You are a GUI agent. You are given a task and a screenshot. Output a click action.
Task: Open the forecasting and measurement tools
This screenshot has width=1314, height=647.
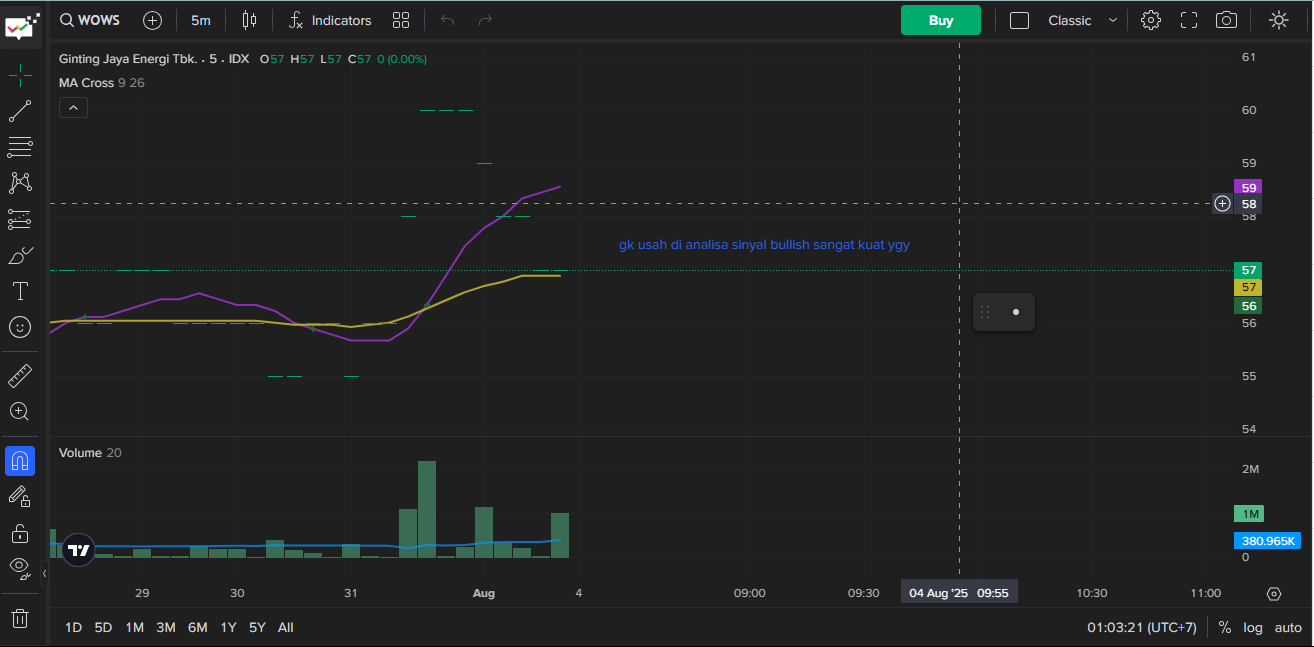tap(20, 219)
